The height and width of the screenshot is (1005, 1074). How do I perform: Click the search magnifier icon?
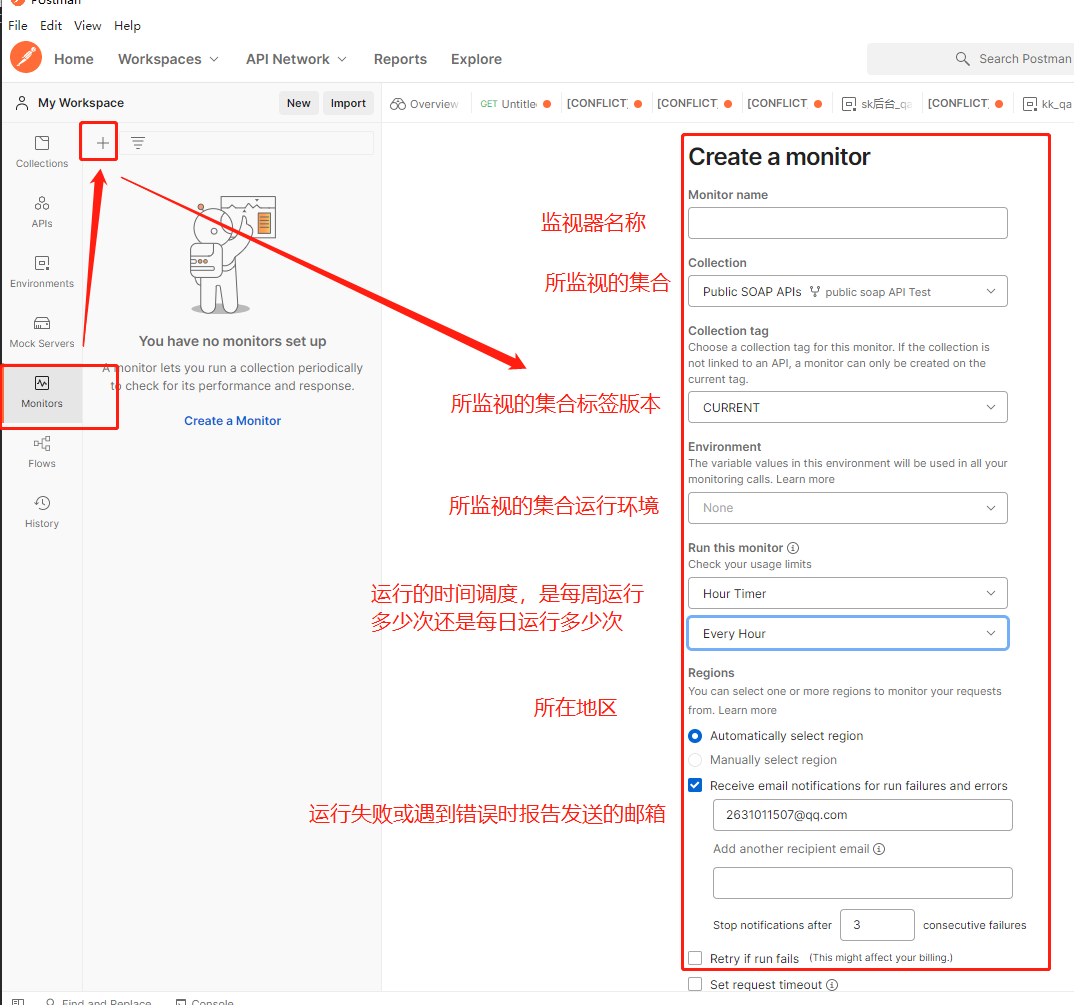962,59
